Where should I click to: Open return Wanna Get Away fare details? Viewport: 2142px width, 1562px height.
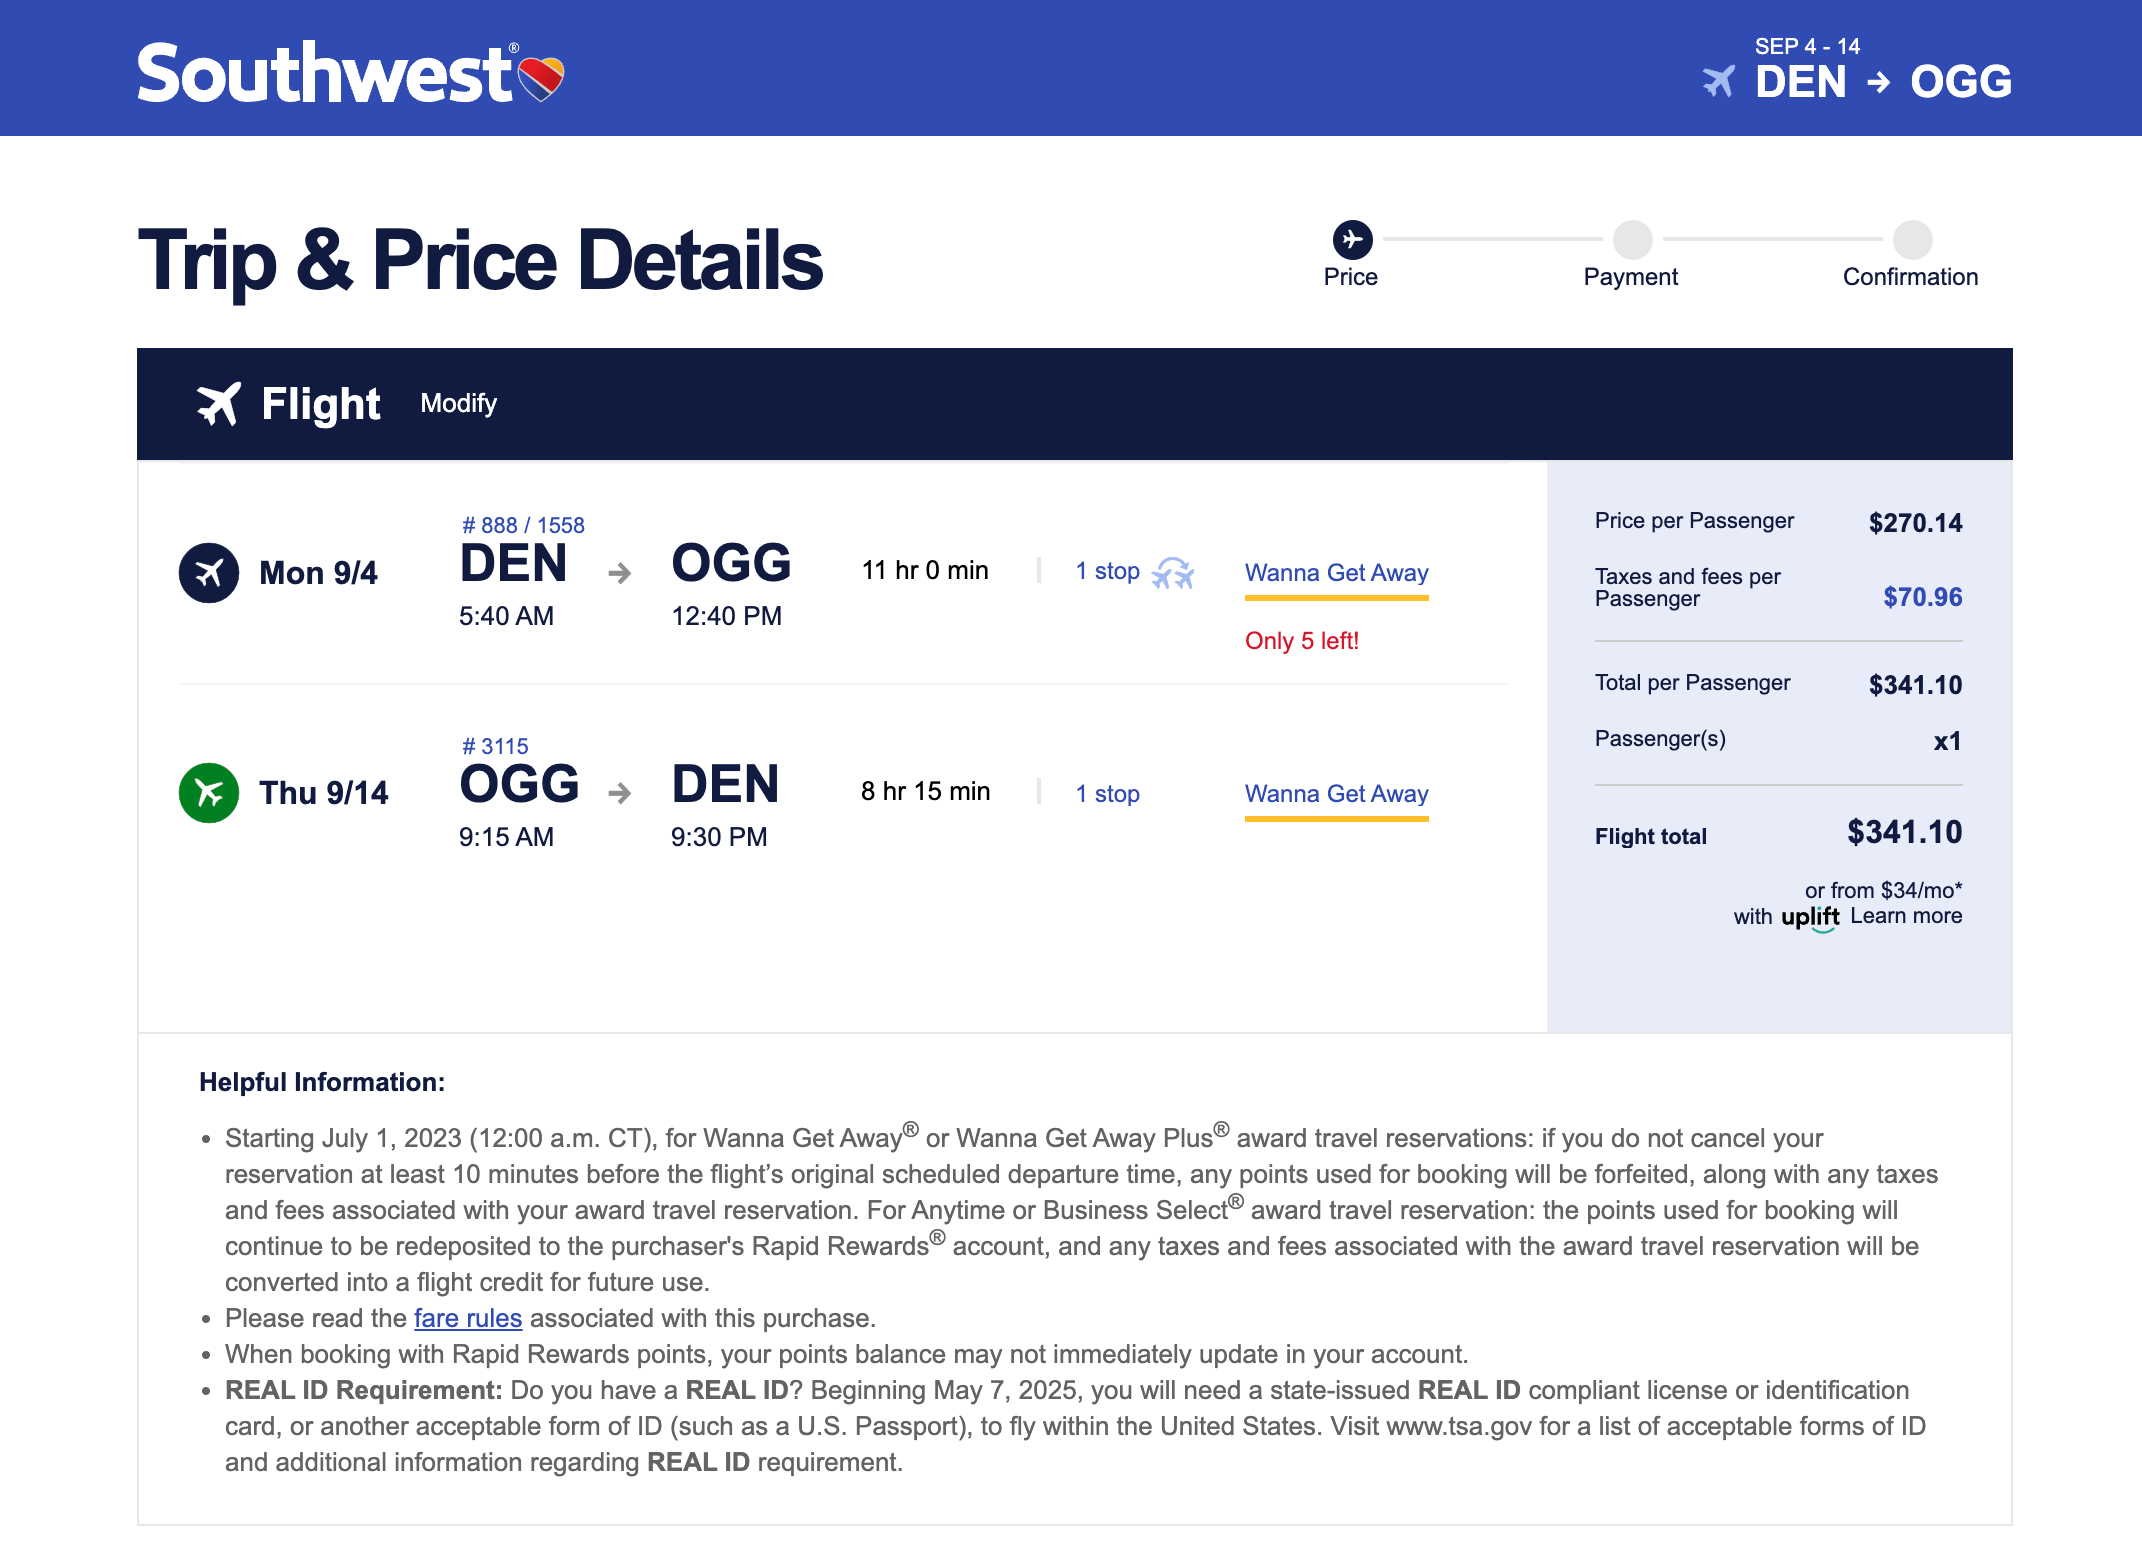(1336, 794)
